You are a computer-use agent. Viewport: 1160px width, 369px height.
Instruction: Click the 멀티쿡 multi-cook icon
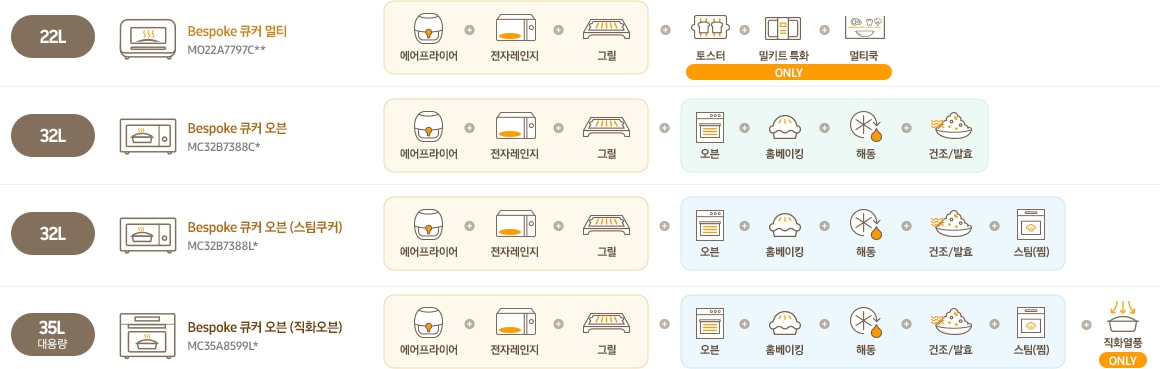click(865, 28)
